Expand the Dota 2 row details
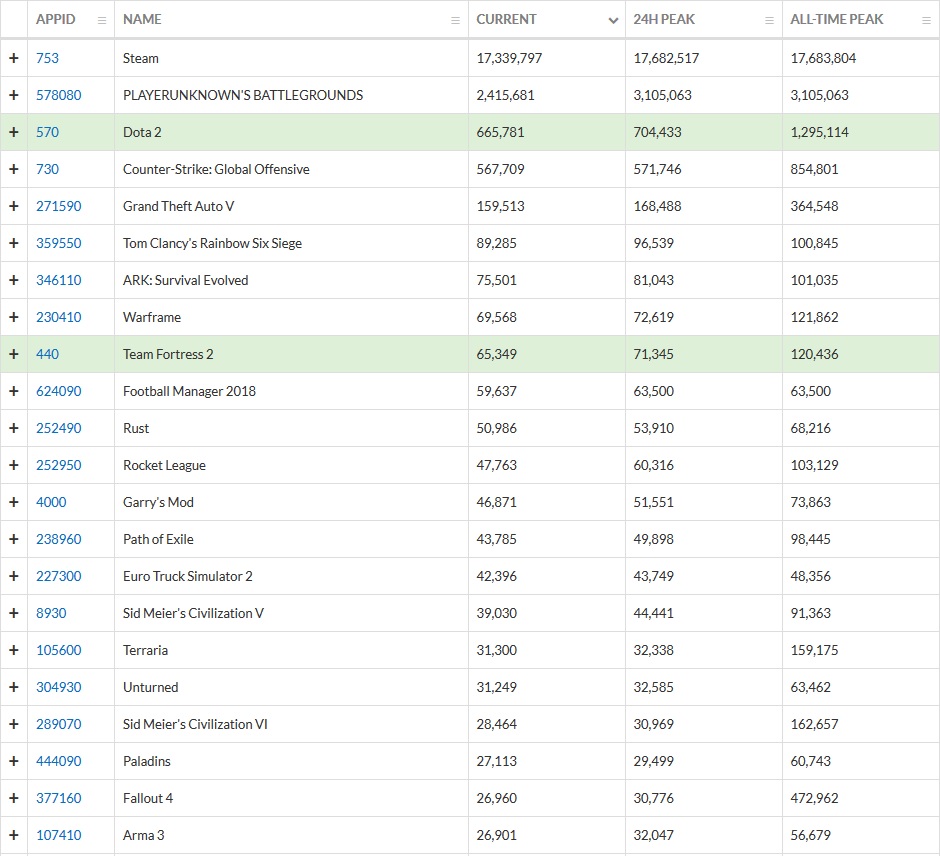The image size is (940, 856). [x=14, y=132]
